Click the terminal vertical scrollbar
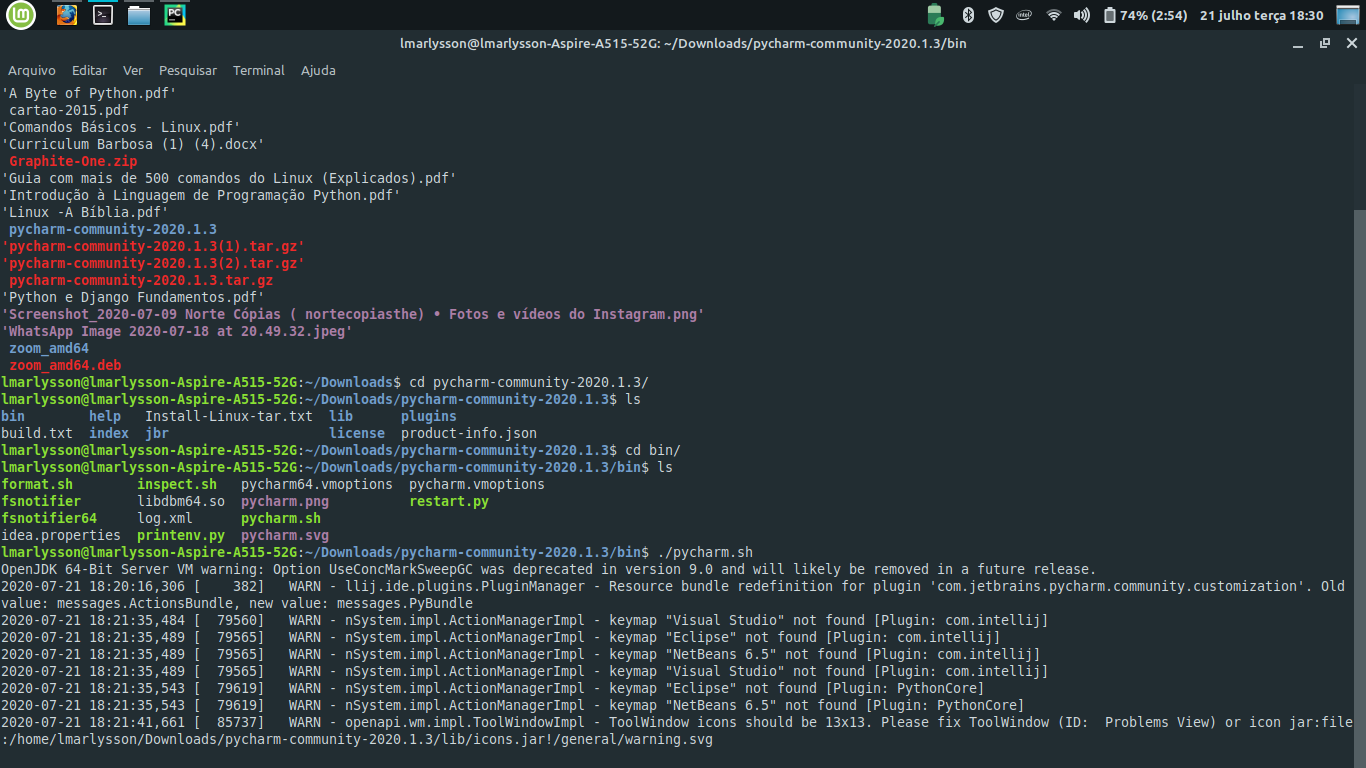Screen dimensions: 1366x768 [1359, 487]
